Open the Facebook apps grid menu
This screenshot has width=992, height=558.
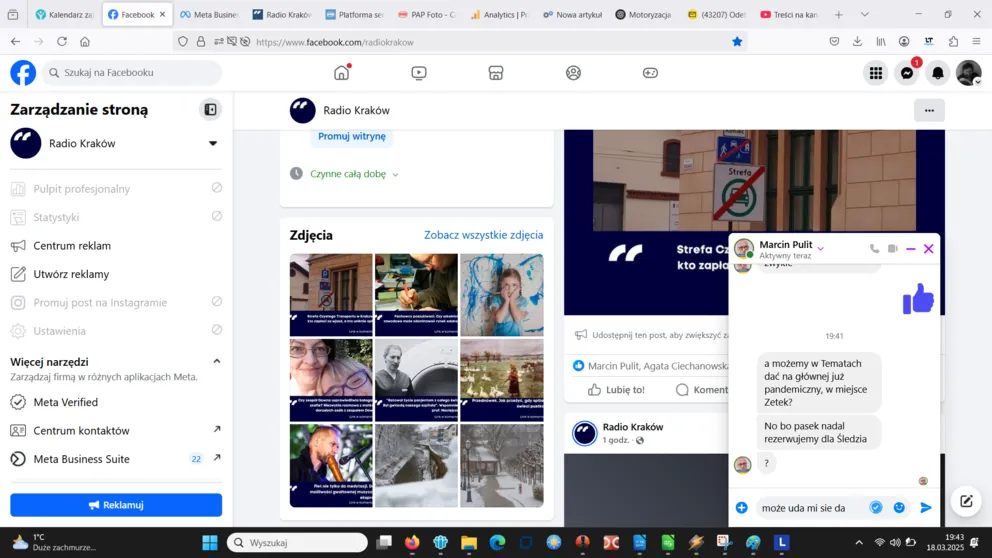pos(876,73)
